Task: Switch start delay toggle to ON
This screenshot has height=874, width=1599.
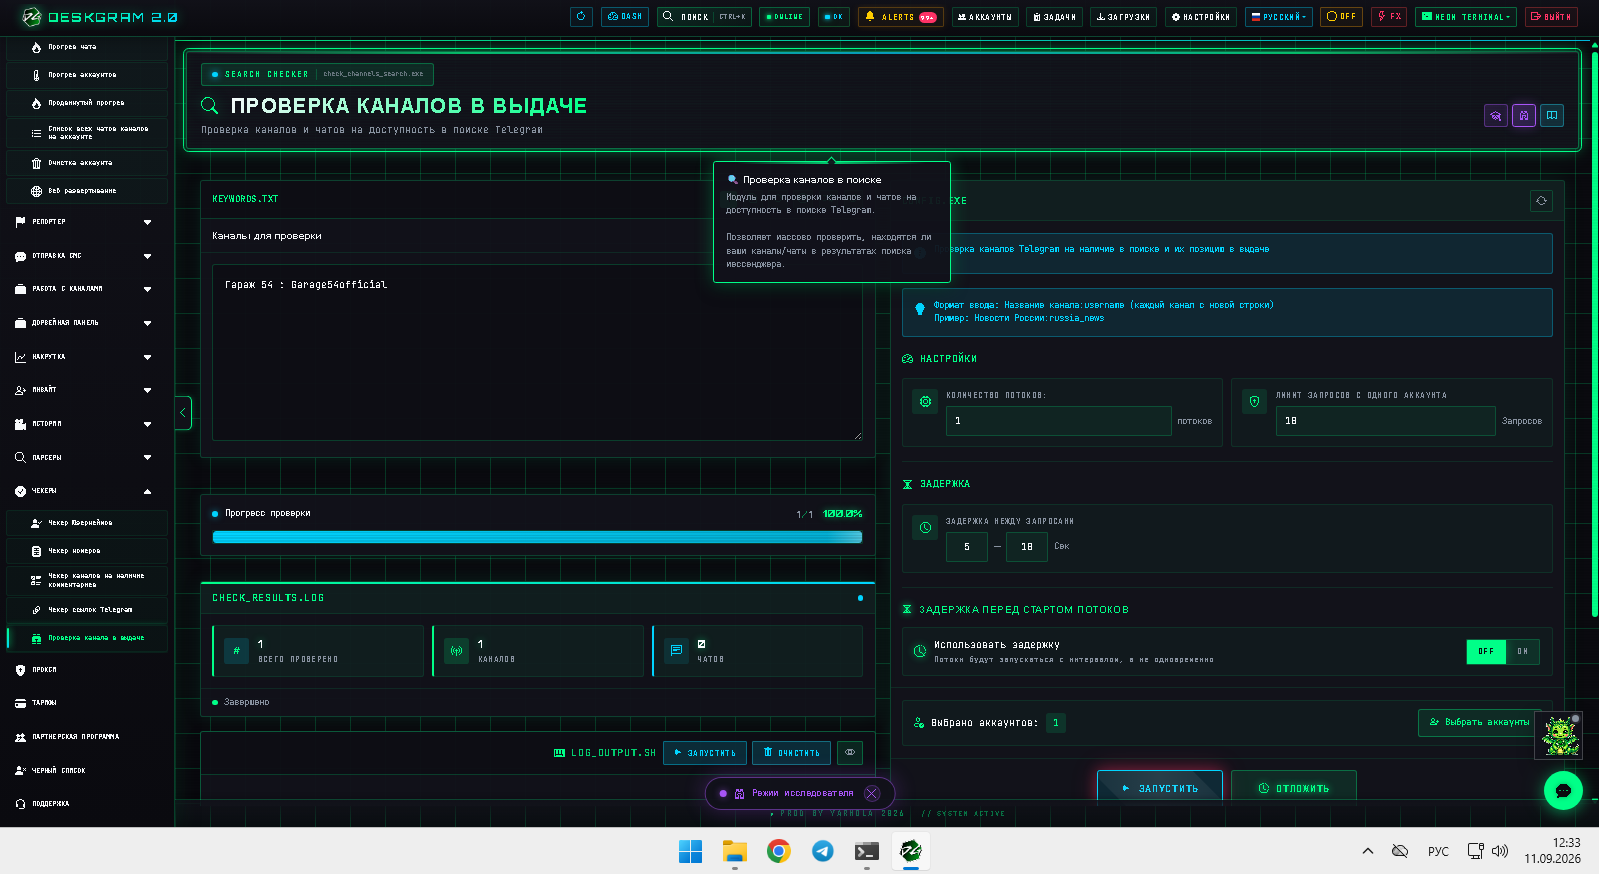Action: (x=1522, y=651)
